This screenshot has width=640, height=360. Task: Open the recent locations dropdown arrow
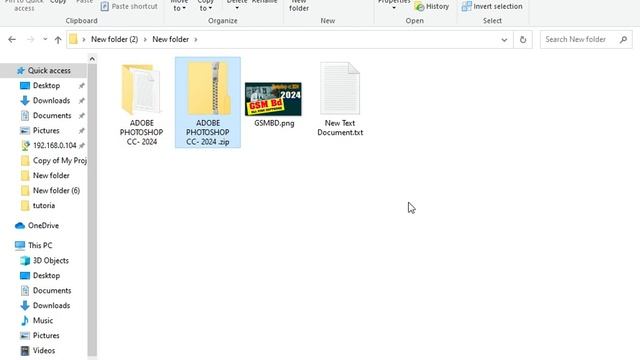45,40
